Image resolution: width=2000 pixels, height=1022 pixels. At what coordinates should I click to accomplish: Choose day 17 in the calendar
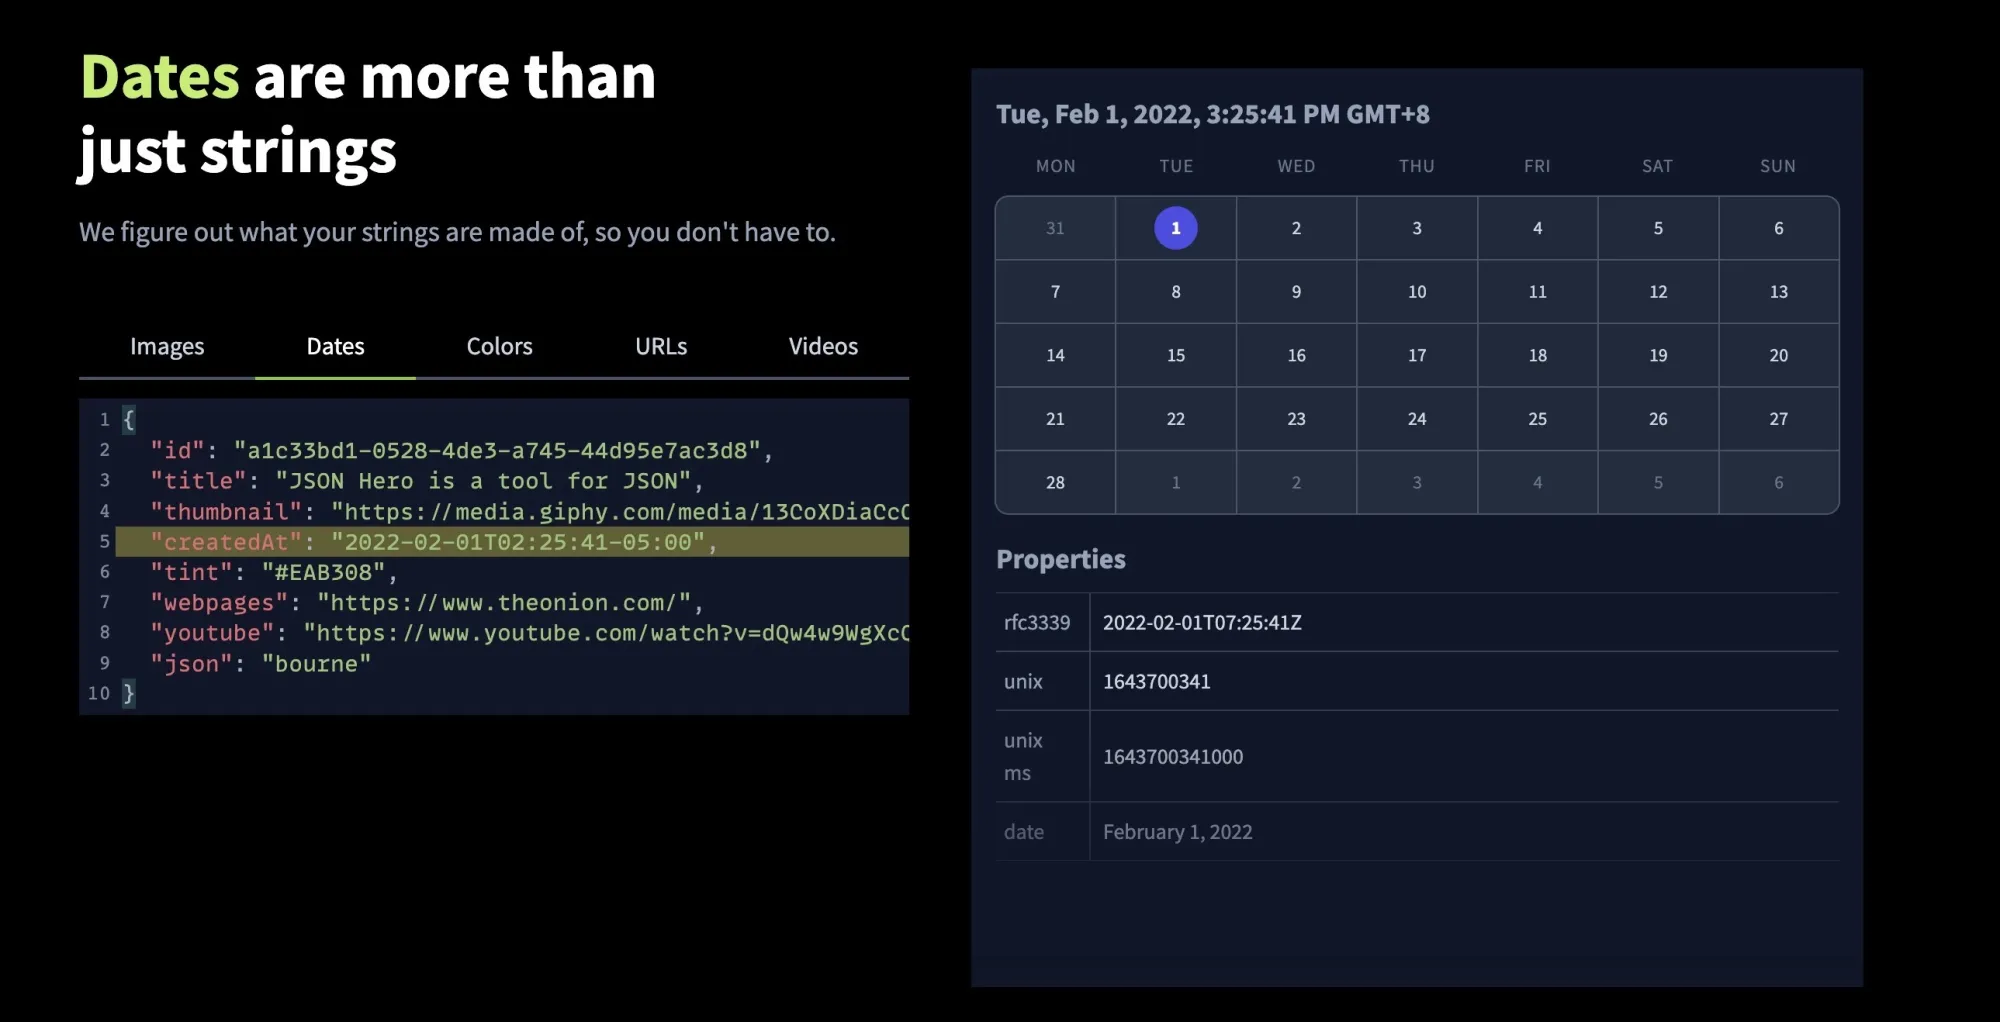pyautogui.click(x=1417, y=355)
